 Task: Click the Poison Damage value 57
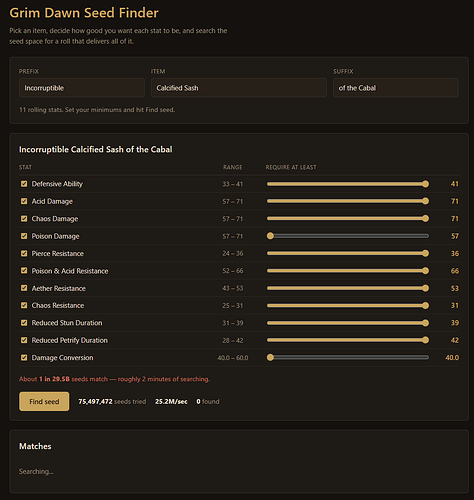455,236
